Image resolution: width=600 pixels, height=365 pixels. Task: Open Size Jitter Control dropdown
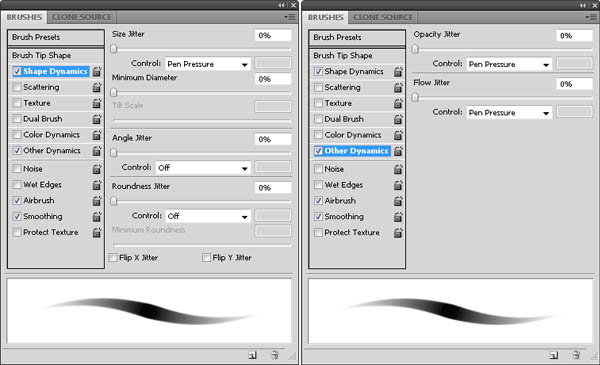tap(208, 64)
